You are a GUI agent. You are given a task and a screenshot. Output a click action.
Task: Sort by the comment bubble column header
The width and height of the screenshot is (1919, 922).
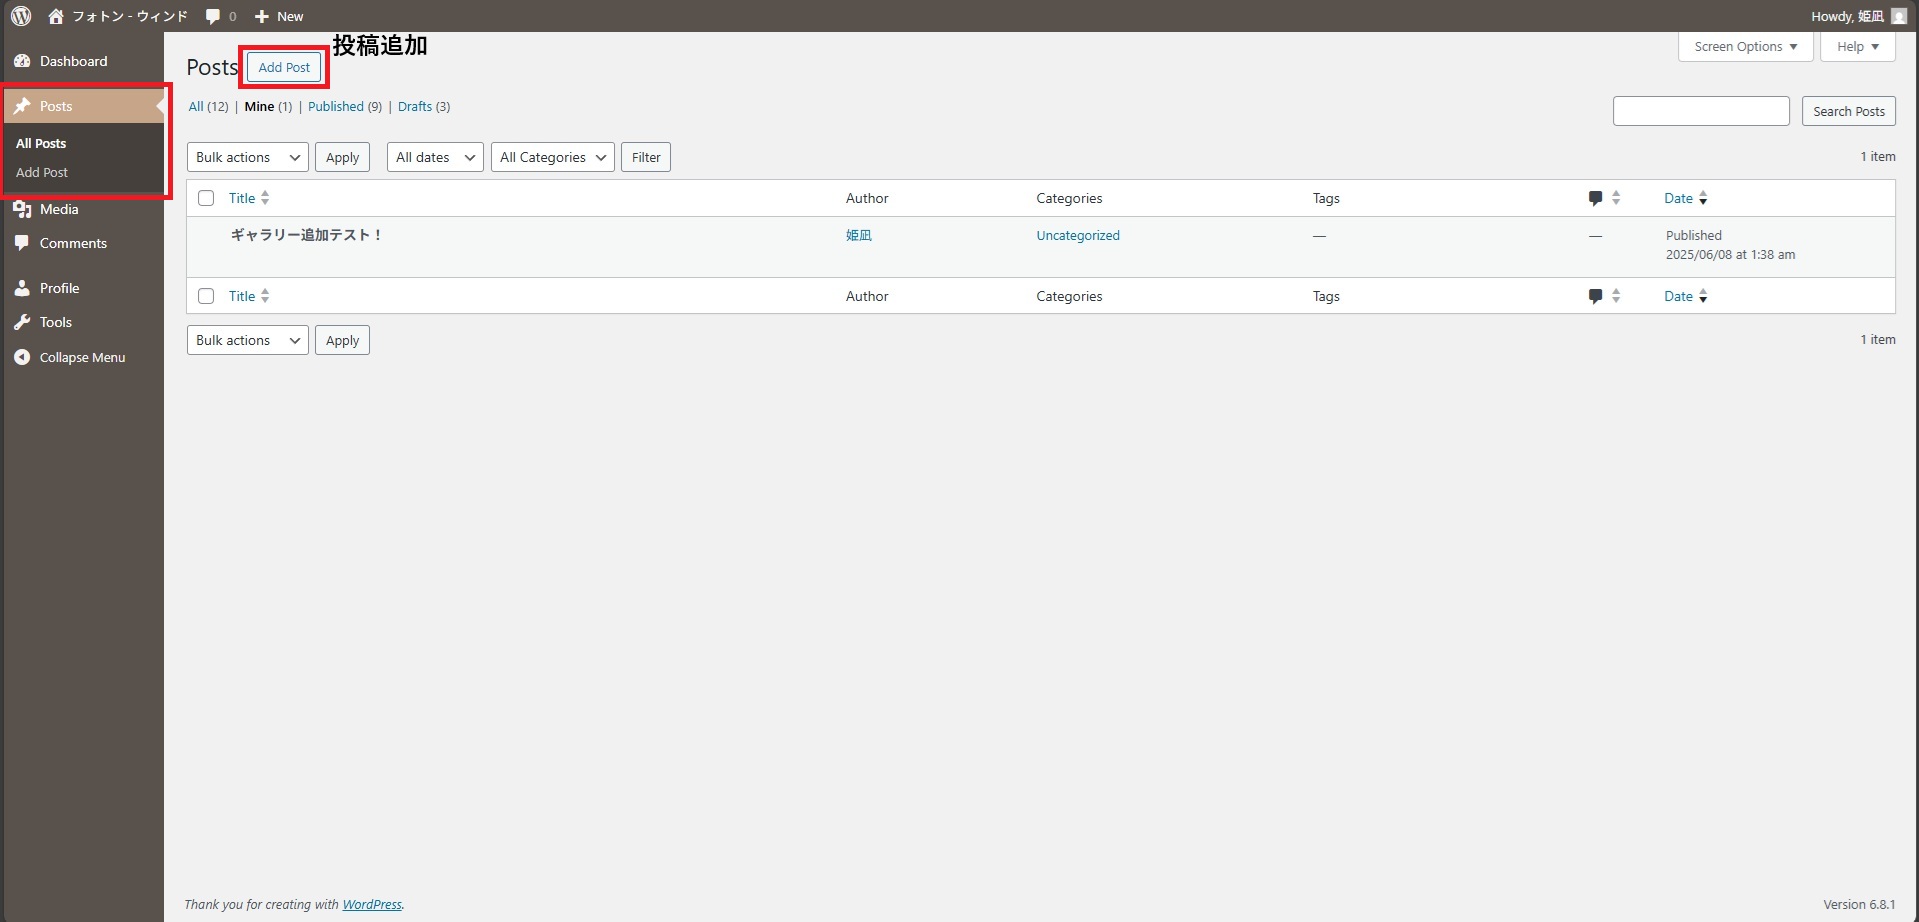coord(1595,198)
